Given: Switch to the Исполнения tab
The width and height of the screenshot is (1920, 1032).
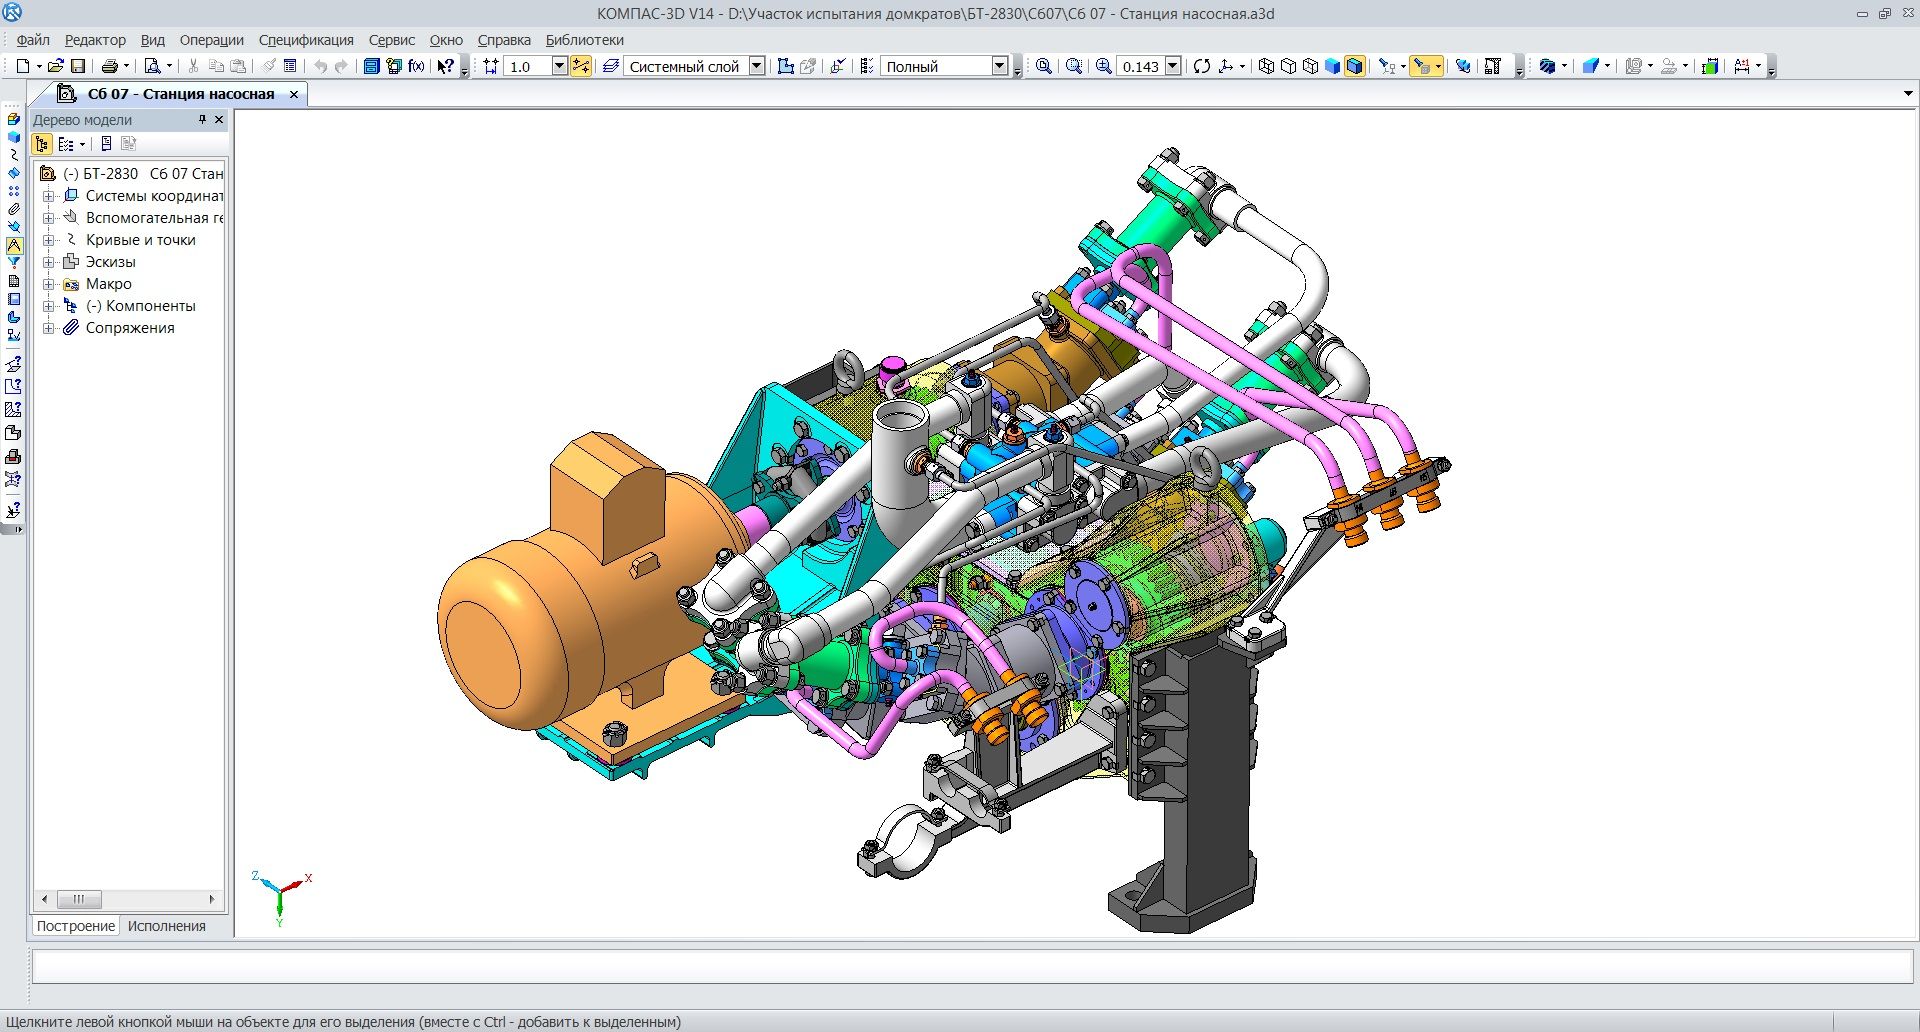Looking at the screenshot, I should (166, 926).
